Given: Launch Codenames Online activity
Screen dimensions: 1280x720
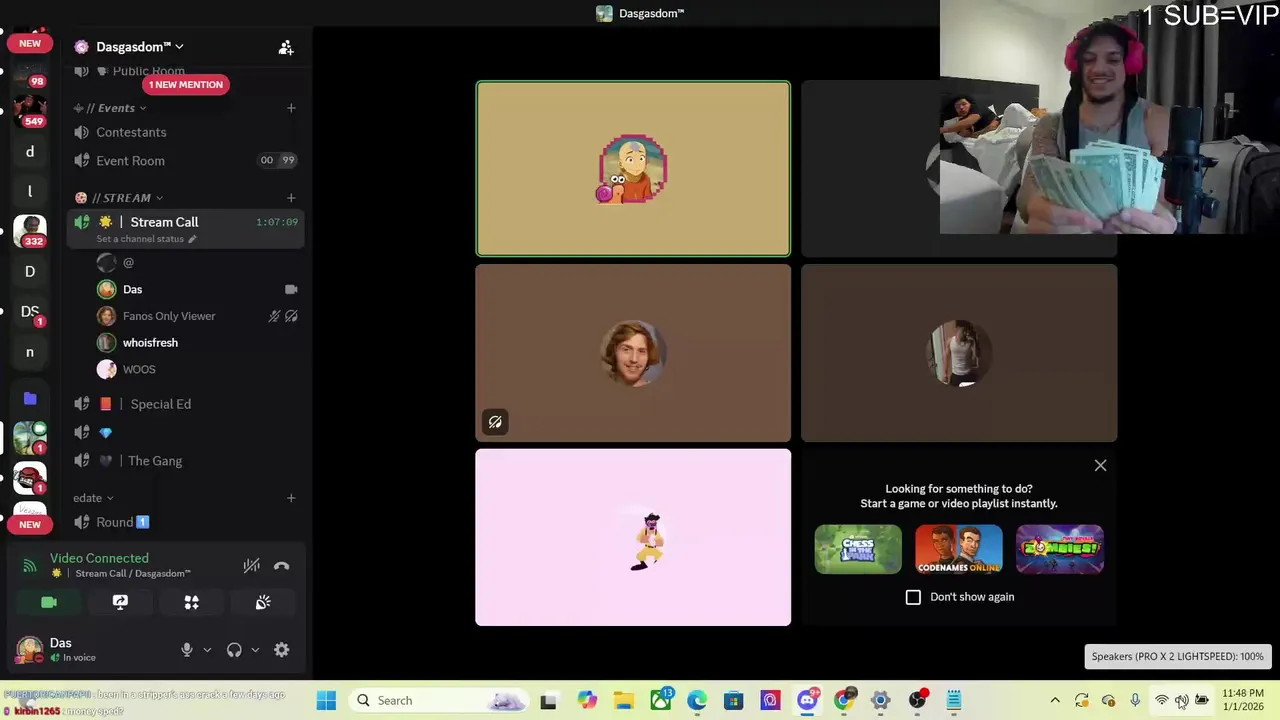Looking at the screenshot, I should click(959, 549).
